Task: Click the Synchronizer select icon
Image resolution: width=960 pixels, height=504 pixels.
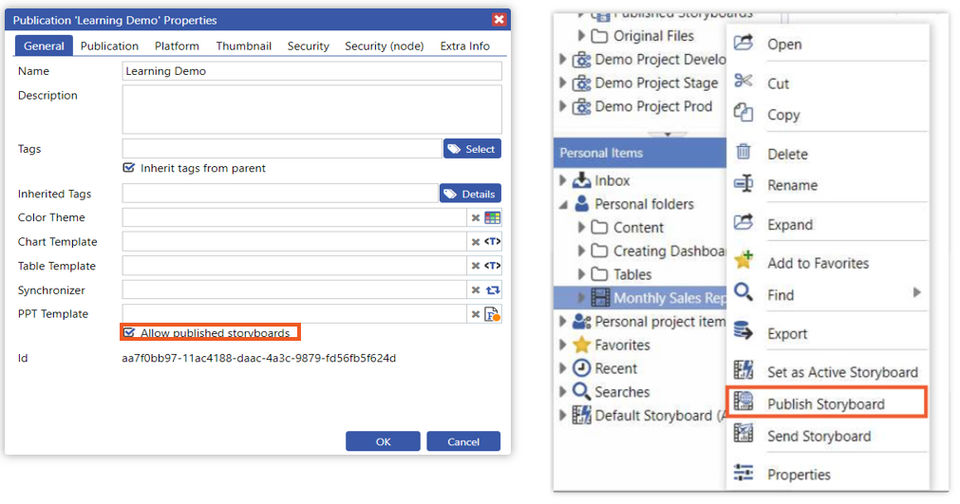Action: [492, 290]
